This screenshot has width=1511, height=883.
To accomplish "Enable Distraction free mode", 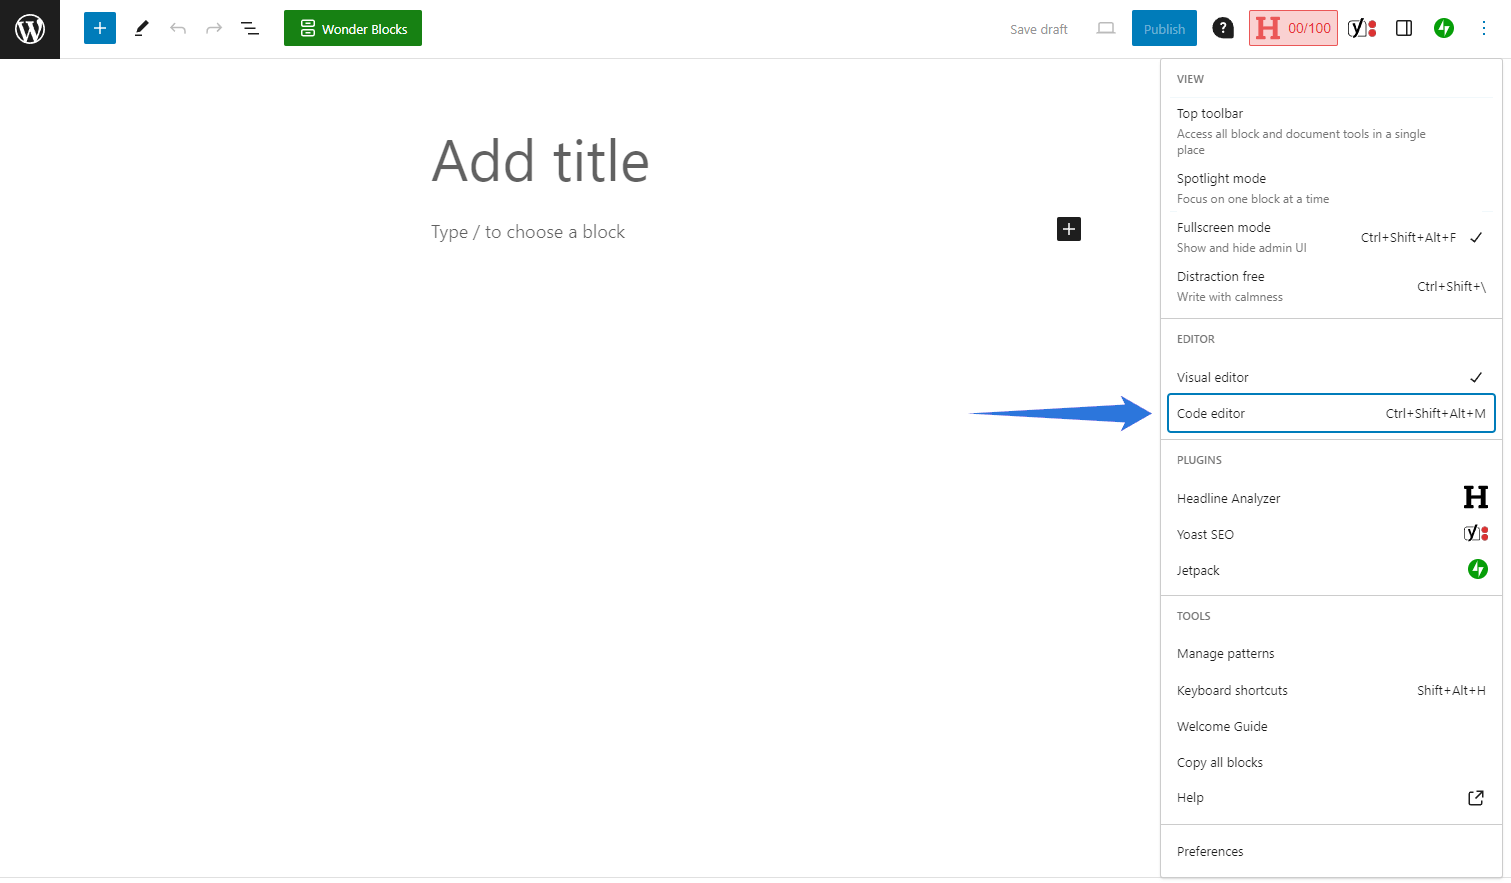I will 1331,286.
